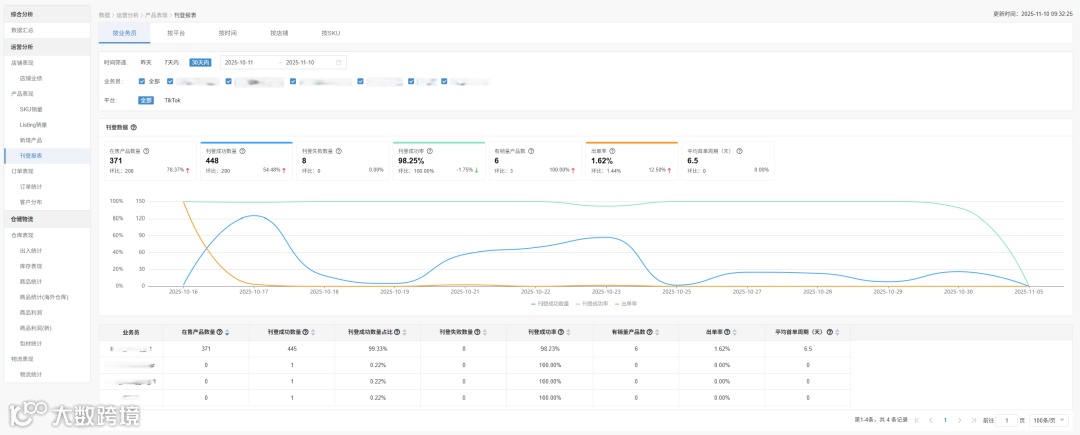Click help icon in 刊登失败数量 table header
The image size is (1080, 435).
pyautogui.click(x=477, y=332)
